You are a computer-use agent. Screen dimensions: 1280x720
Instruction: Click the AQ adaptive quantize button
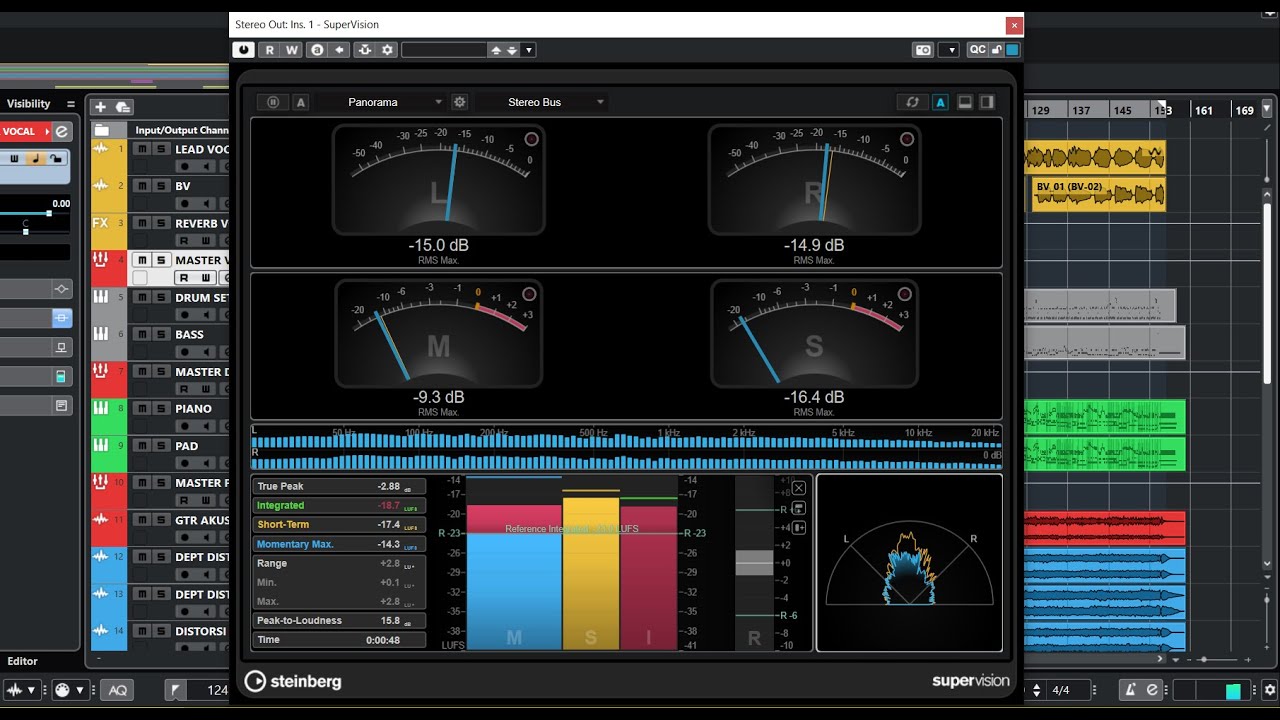118,690
